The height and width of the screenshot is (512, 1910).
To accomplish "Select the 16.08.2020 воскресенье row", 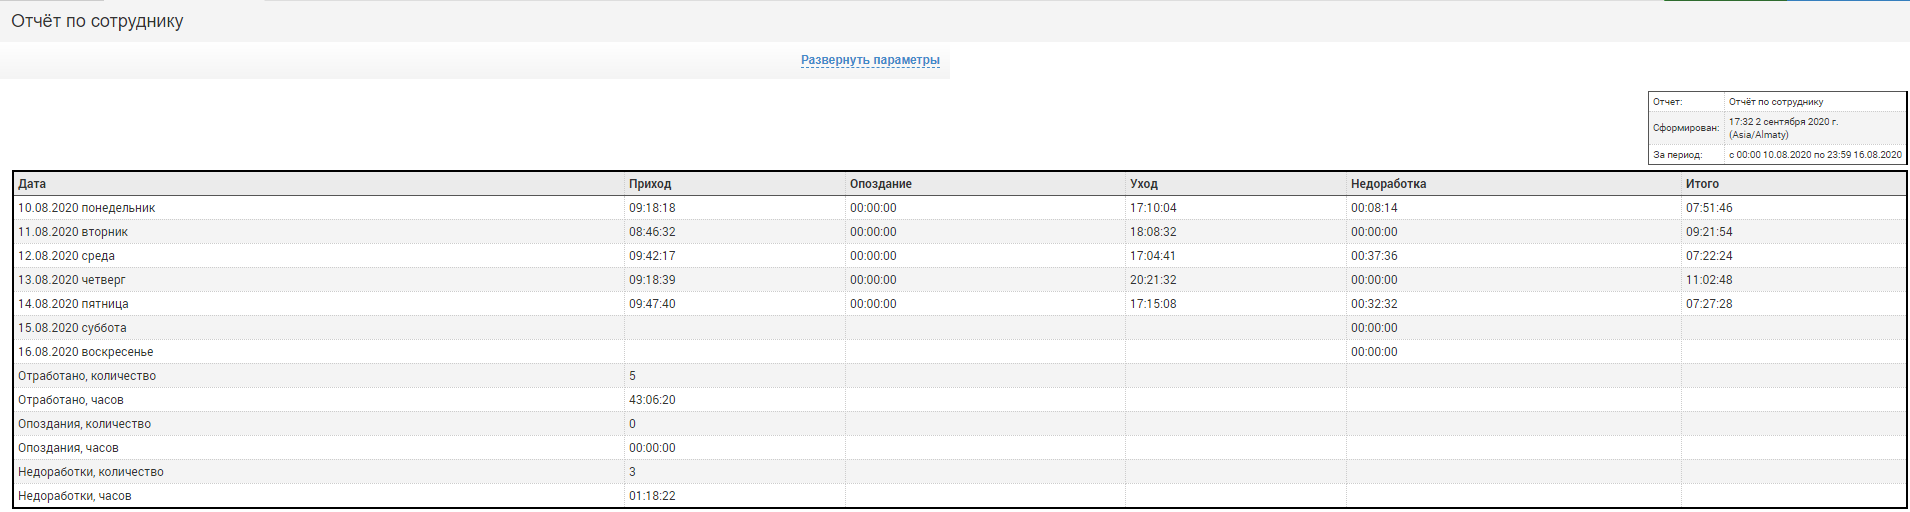I will 85,352.
